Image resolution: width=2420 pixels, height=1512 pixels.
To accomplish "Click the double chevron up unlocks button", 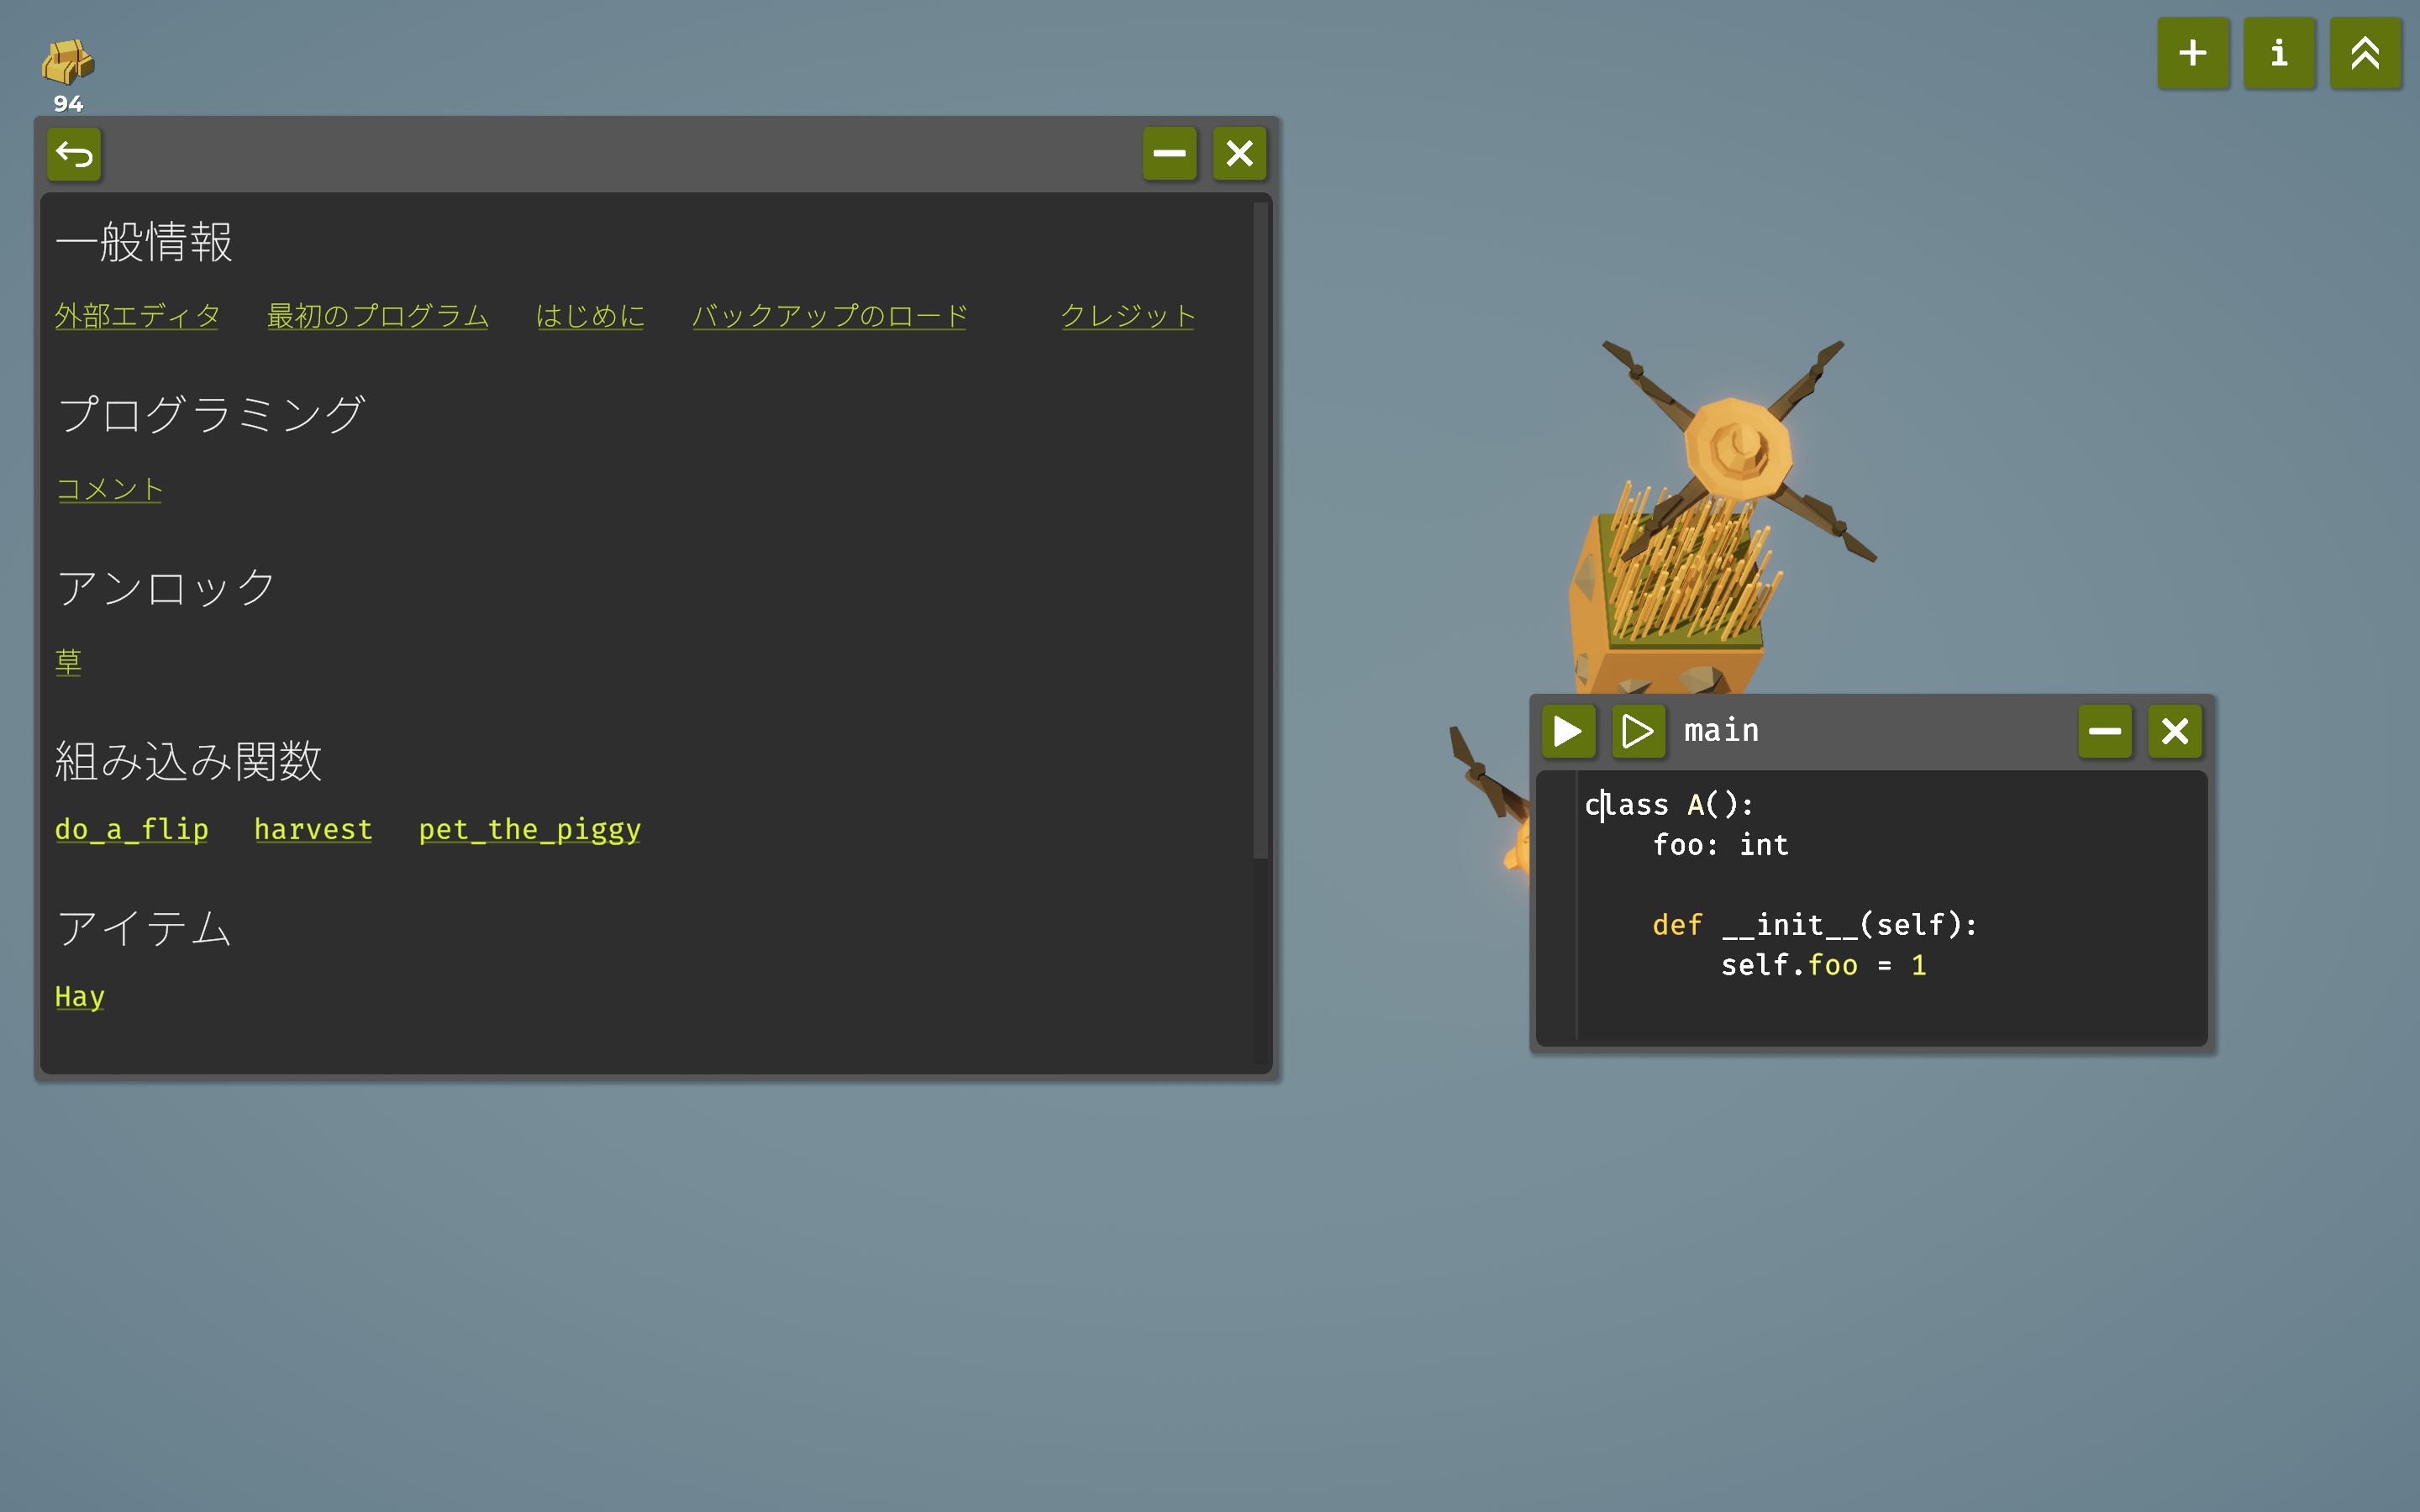I will coord(2364,53).
